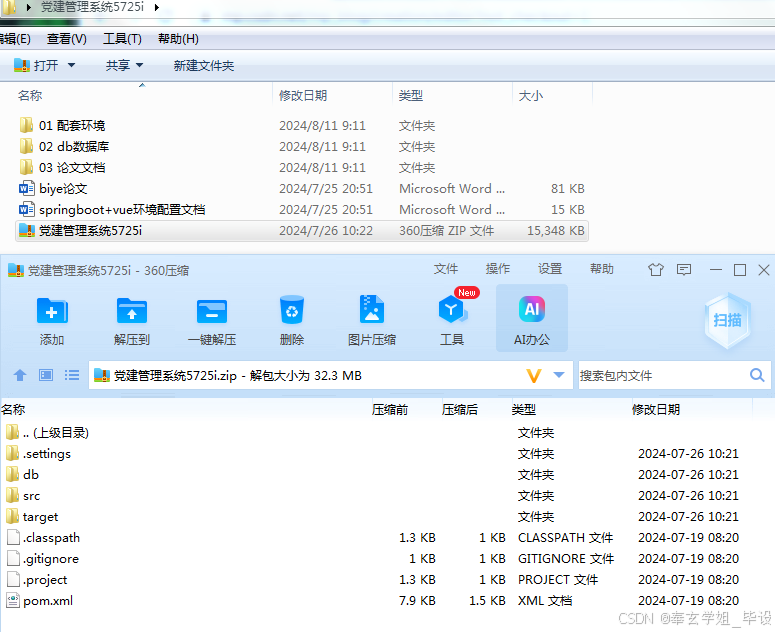Click the 打开 button in Explorer toolbar

point(36,65)
